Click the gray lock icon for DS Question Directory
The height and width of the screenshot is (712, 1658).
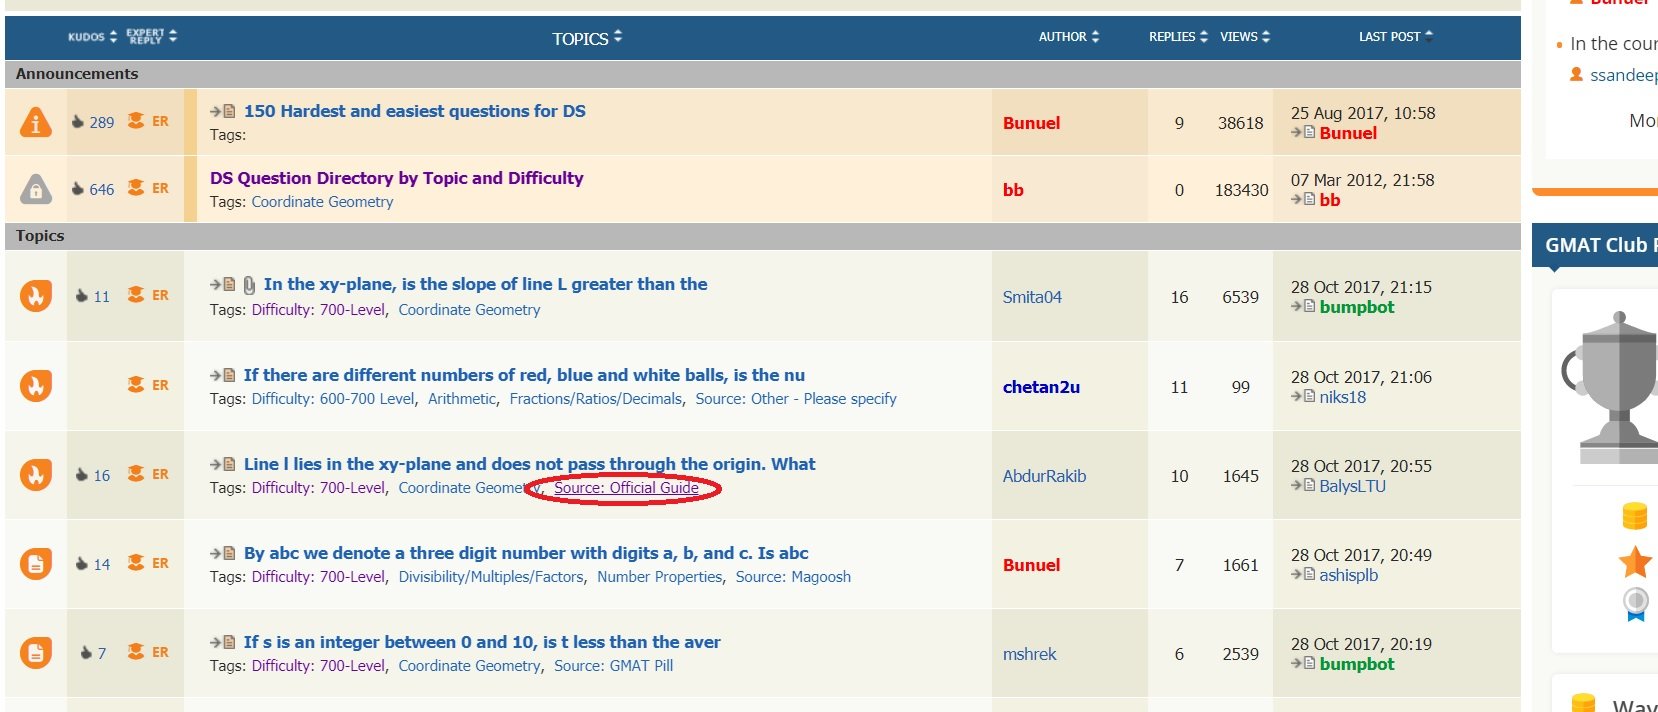[36, 189]
